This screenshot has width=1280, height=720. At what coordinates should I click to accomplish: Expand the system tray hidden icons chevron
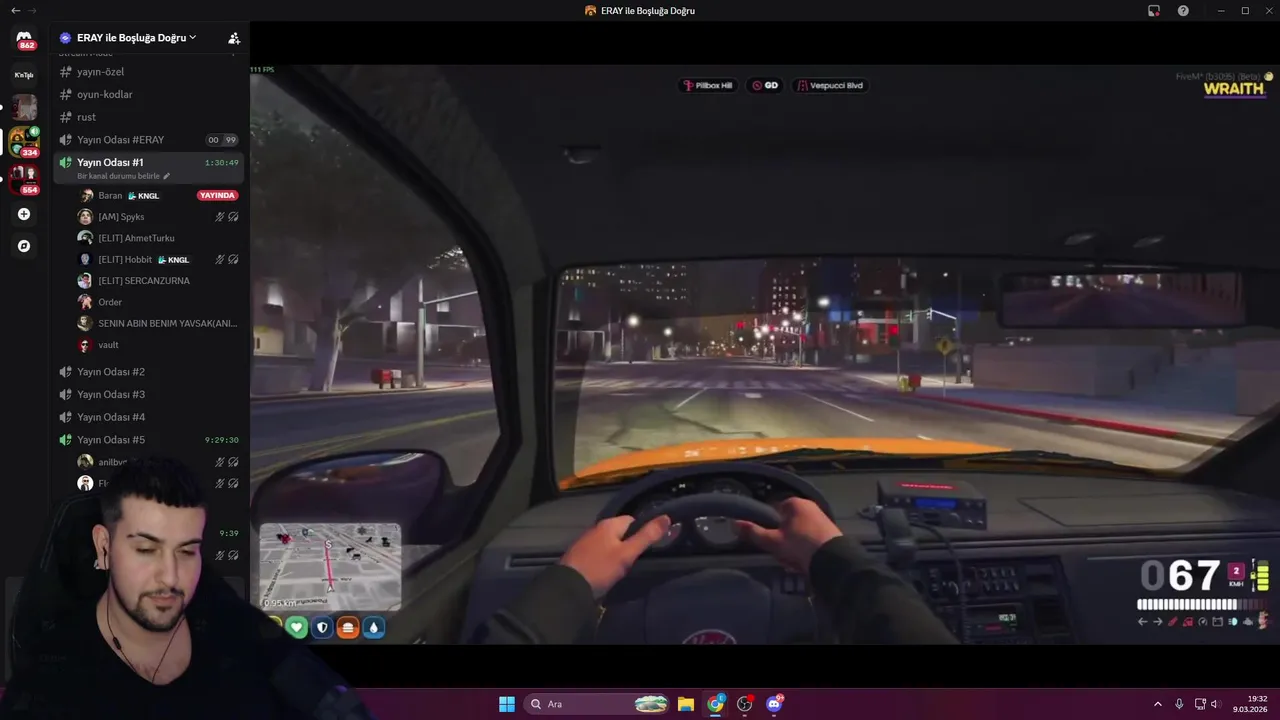pyautogui.click(x=1158, y=704)
